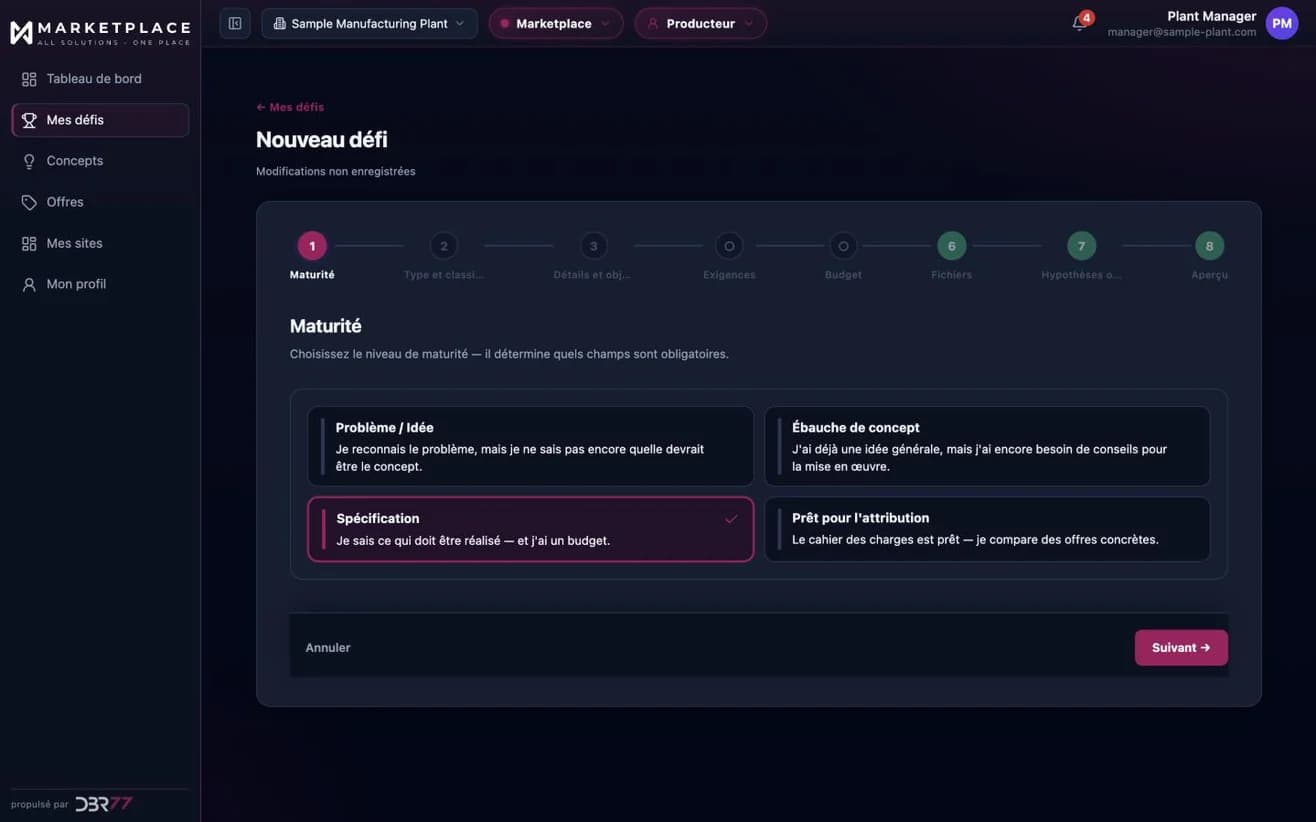The height and width of the screenshot is (822, 1316).
Task: Select the Problème / Idée maturity option
Action: pos(530,446)
